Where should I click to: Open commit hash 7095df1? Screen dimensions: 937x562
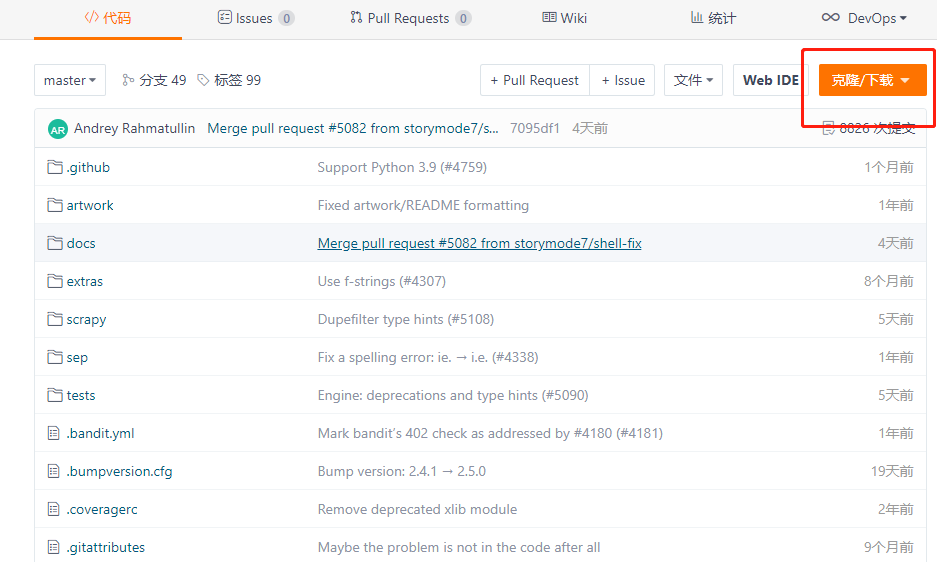[x=535, y=129]
